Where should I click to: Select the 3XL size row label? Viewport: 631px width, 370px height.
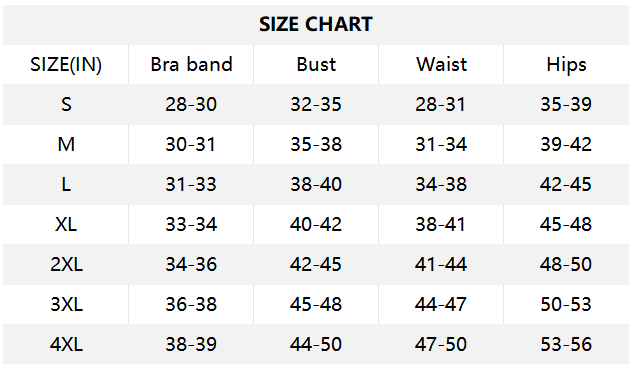pos(66,304)
